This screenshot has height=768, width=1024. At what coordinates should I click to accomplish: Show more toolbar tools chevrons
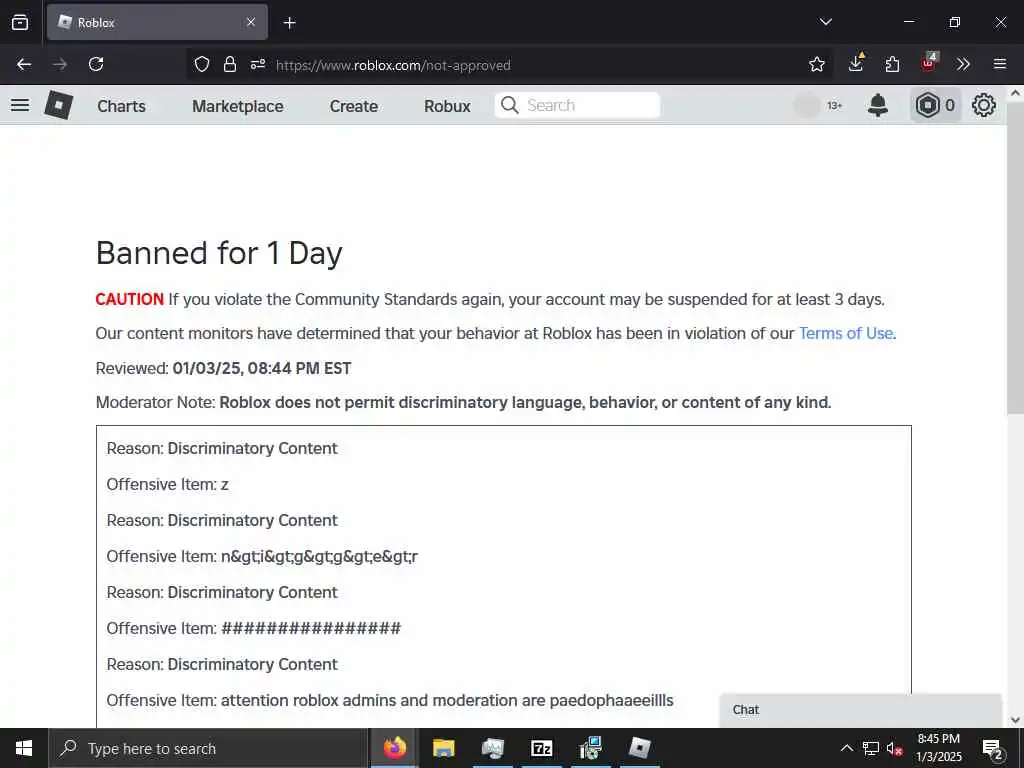(963, 64)
